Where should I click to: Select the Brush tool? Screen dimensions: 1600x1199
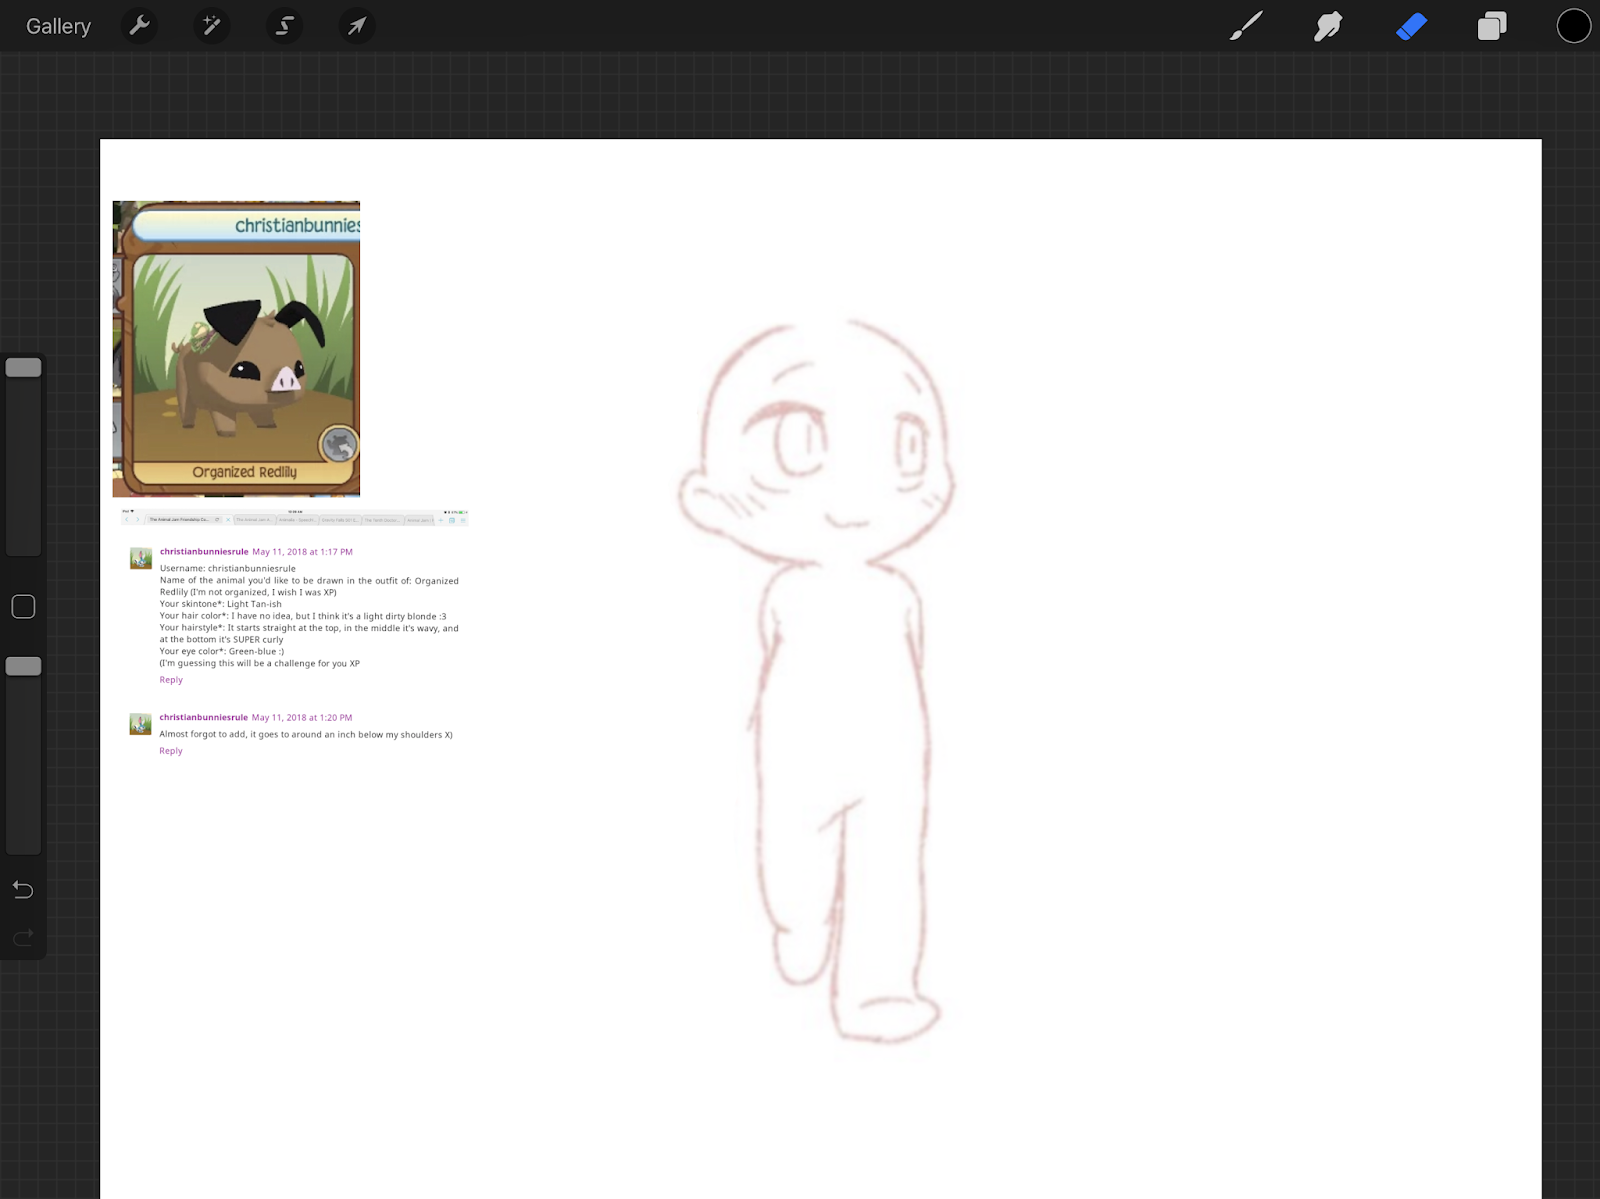pyautogui.click(x=1246, y=26)
